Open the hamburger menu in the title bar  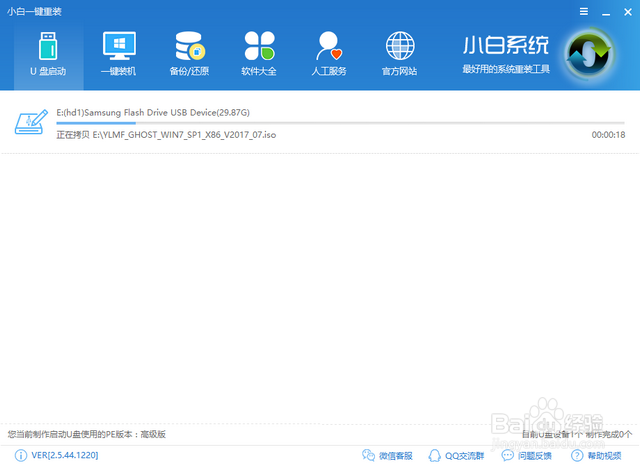coord(584,11)
